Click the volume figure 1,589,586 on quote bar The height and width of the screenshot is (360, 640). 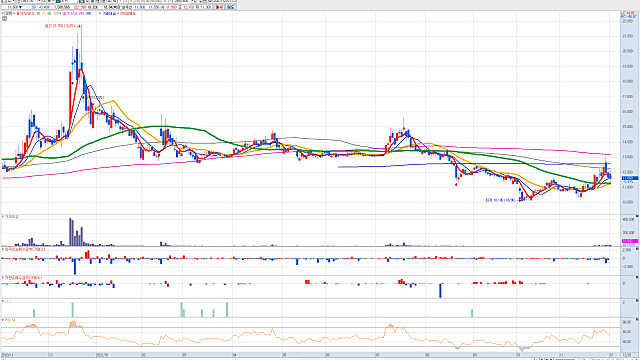61,7
